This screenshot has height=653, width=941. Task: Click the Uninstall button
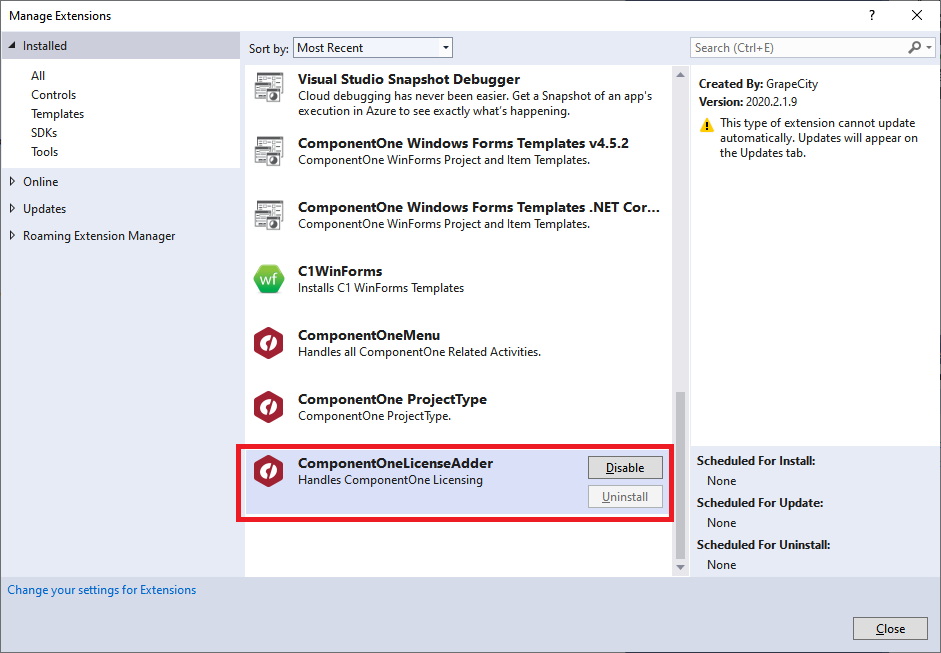(x=625, y=497)
